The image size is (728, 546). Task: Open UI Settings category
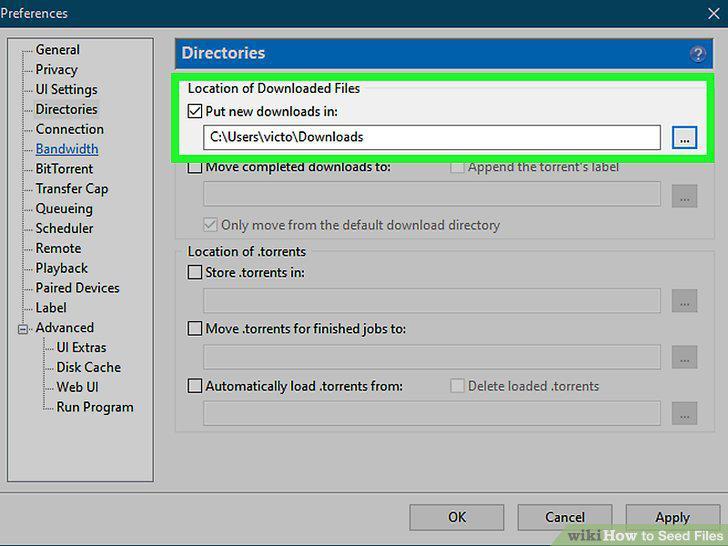tap(66, 89)
